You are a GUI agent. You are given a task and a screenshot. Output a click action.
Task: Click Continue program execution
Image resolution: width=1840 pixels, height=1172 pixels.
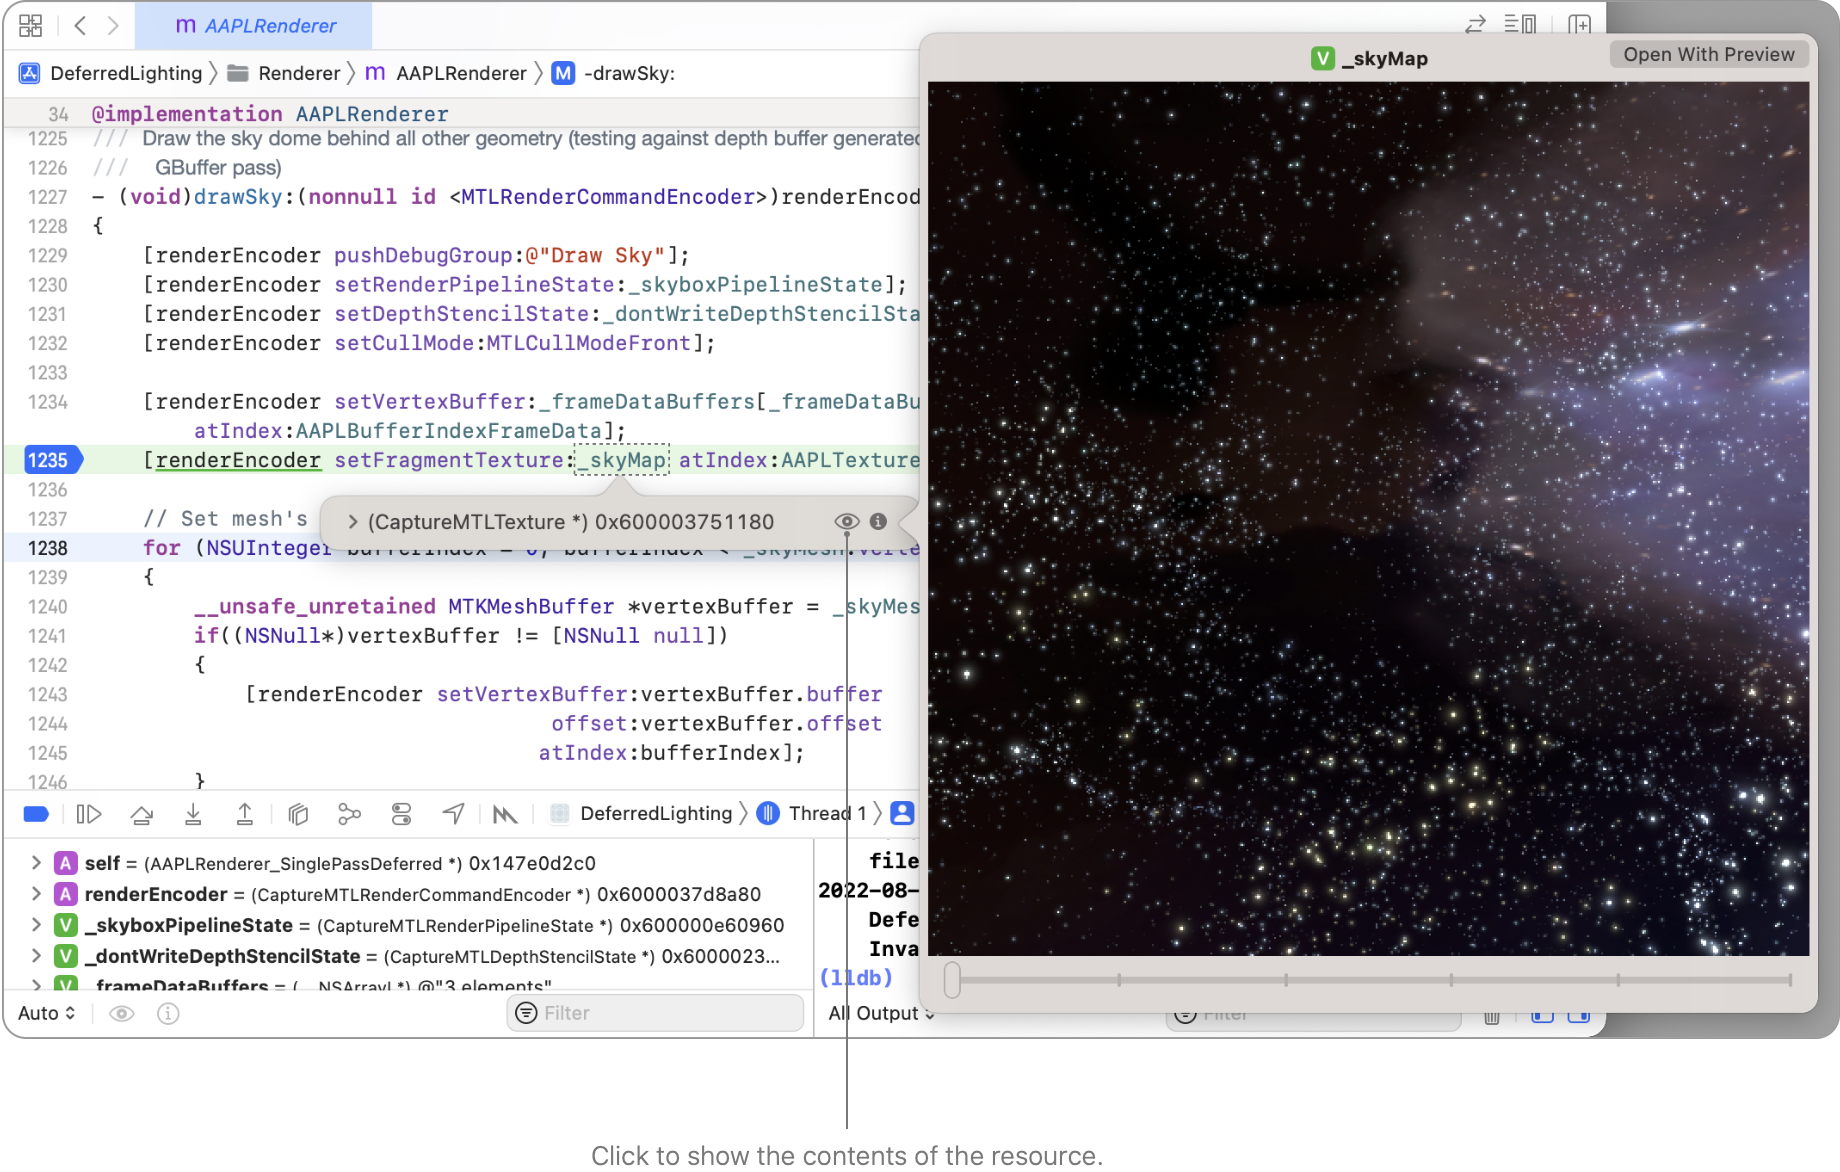tap(89, 813)
